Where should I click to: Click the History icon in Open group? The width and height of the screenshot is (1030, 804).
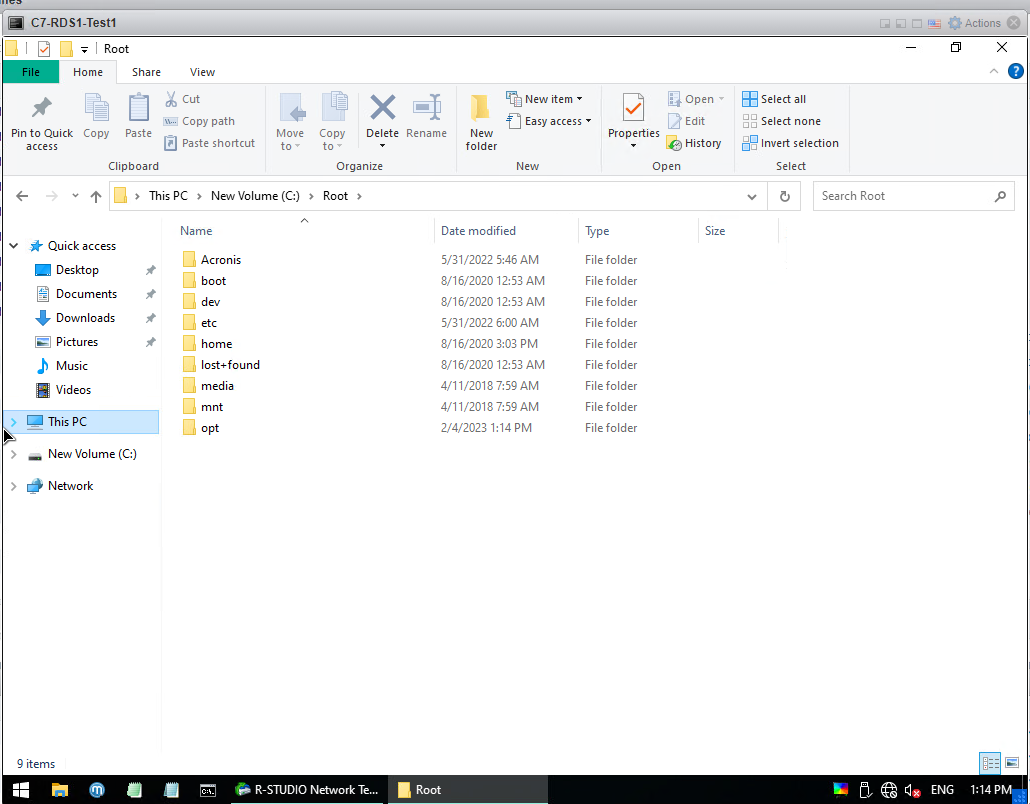click(x=694, y=143)
